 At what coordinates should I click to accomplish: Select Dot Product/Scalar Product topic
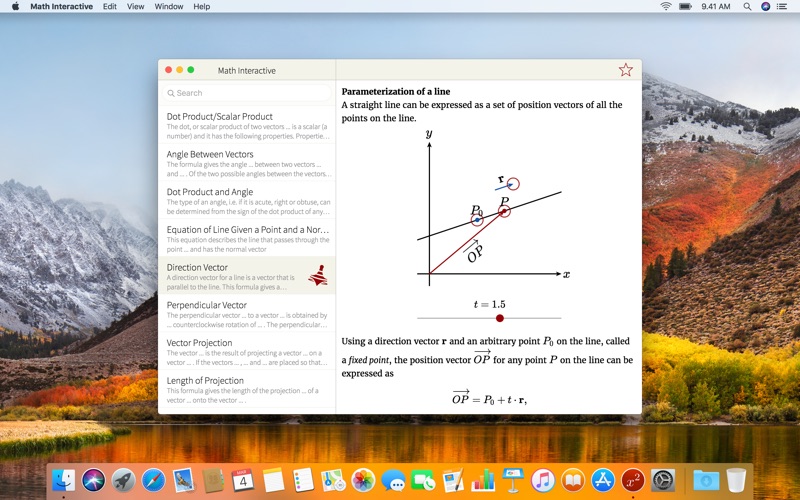(247, 125)
